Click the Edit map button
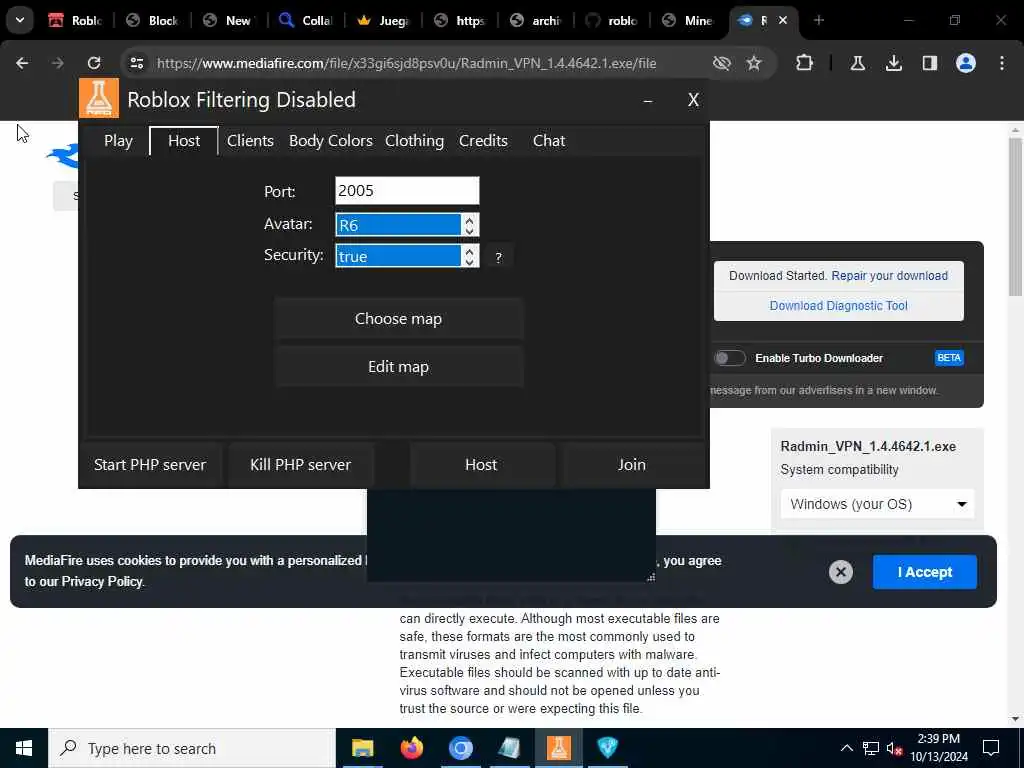Screen dimensions: 1024x768 [x=398, y=367]
